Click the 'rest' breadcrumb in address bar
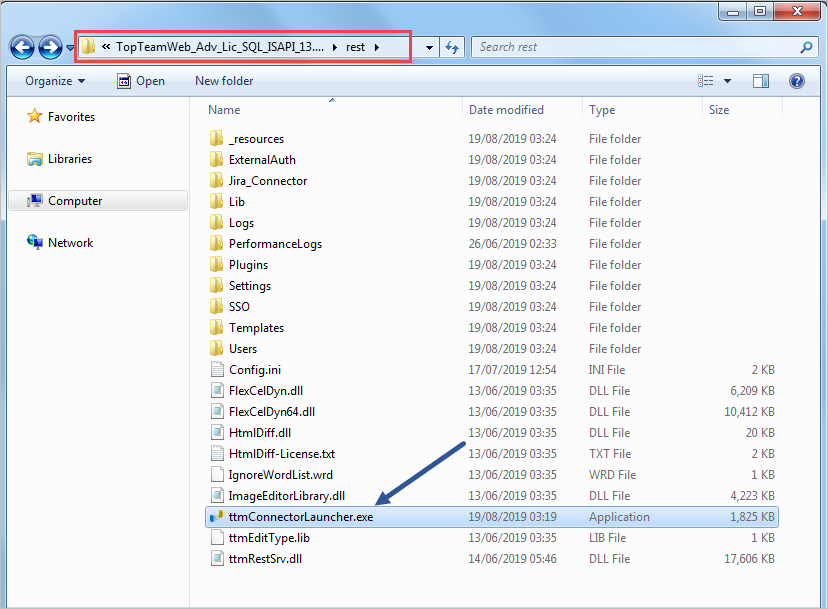 355,47
